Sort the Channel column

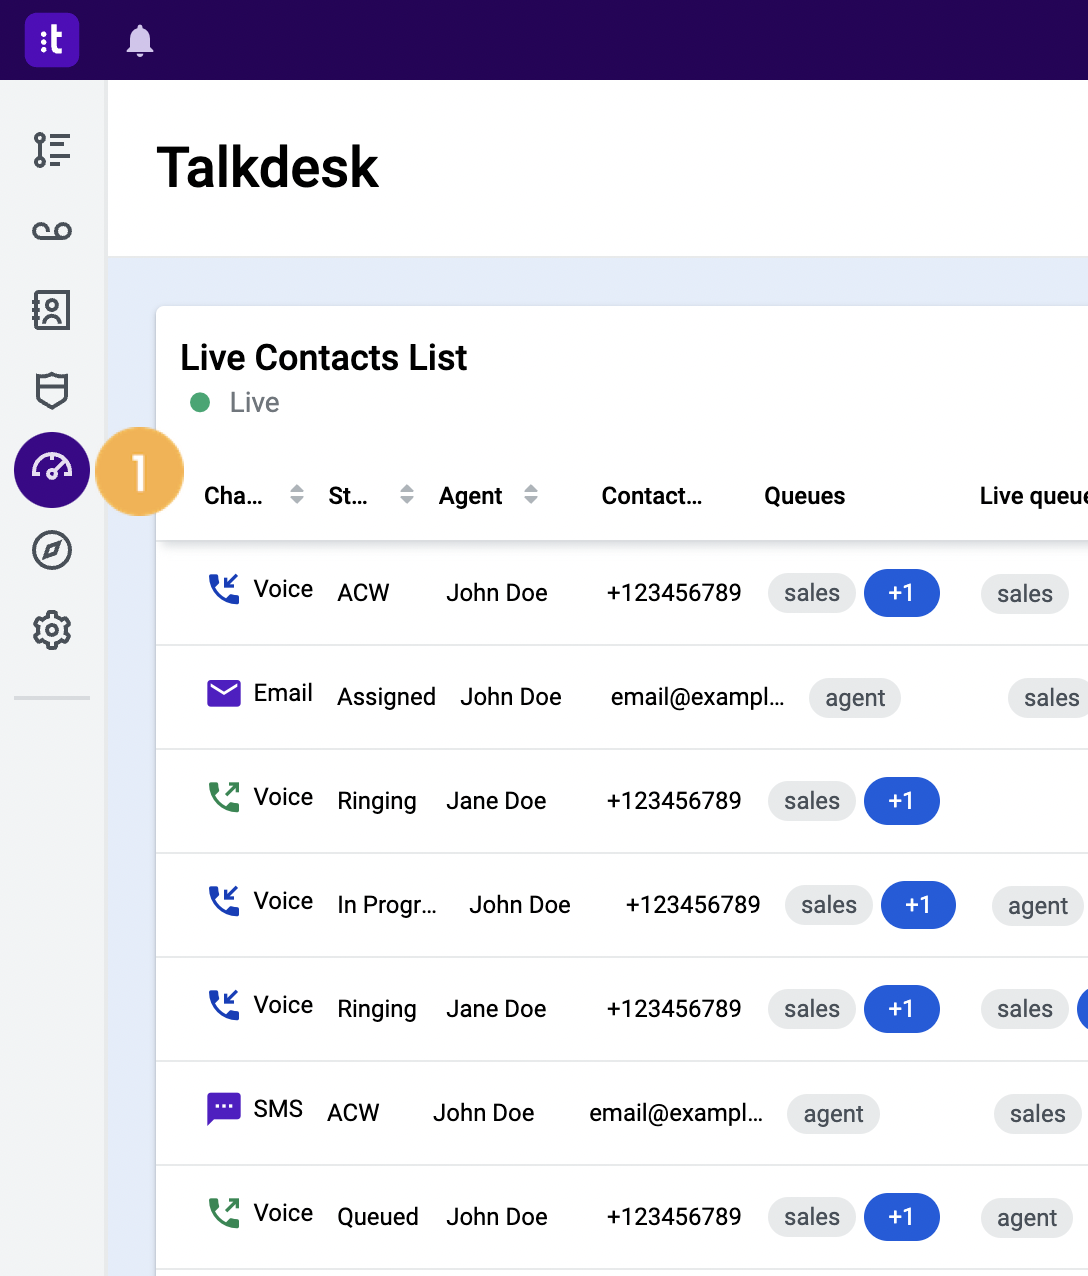[296, 494]
